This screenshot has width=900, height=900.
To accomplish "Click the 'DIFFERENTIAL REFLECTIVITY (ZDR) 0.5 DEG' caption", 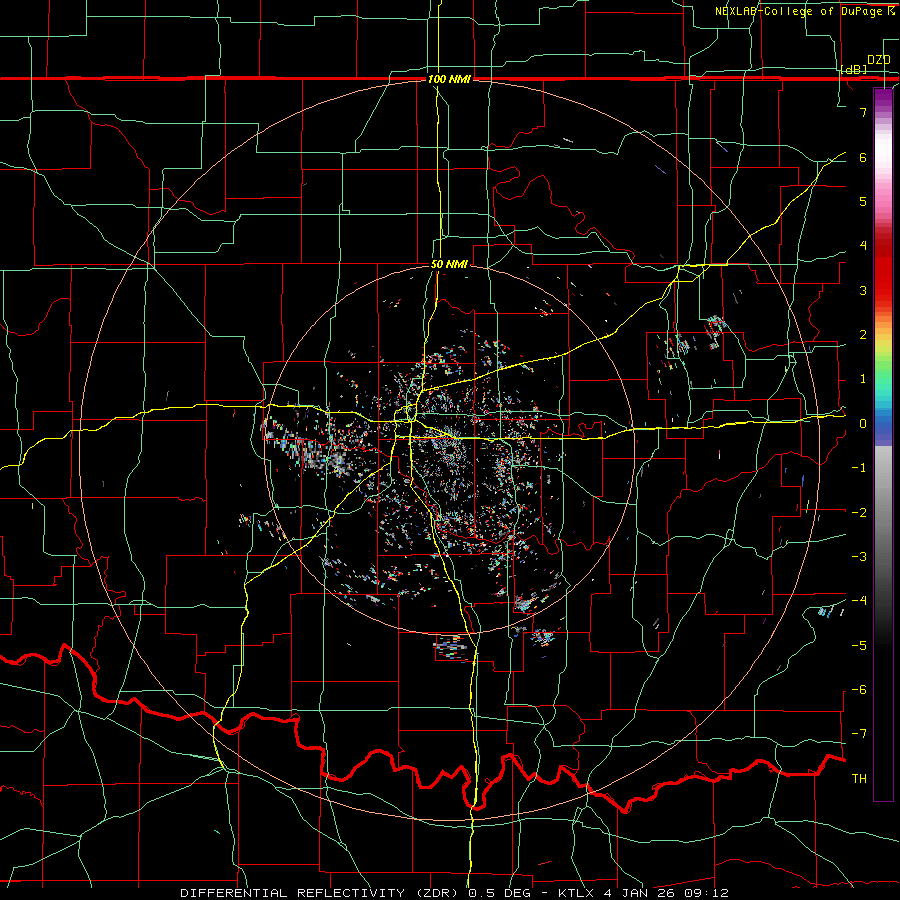I will click(x=359, y=893).
